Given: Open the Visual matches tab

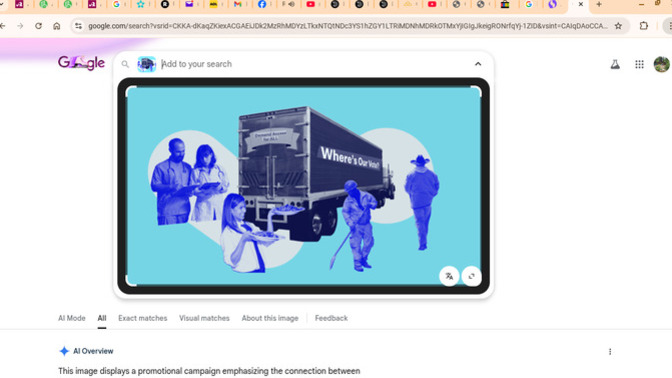Looking at the screenshot, I should pos(204,318).
